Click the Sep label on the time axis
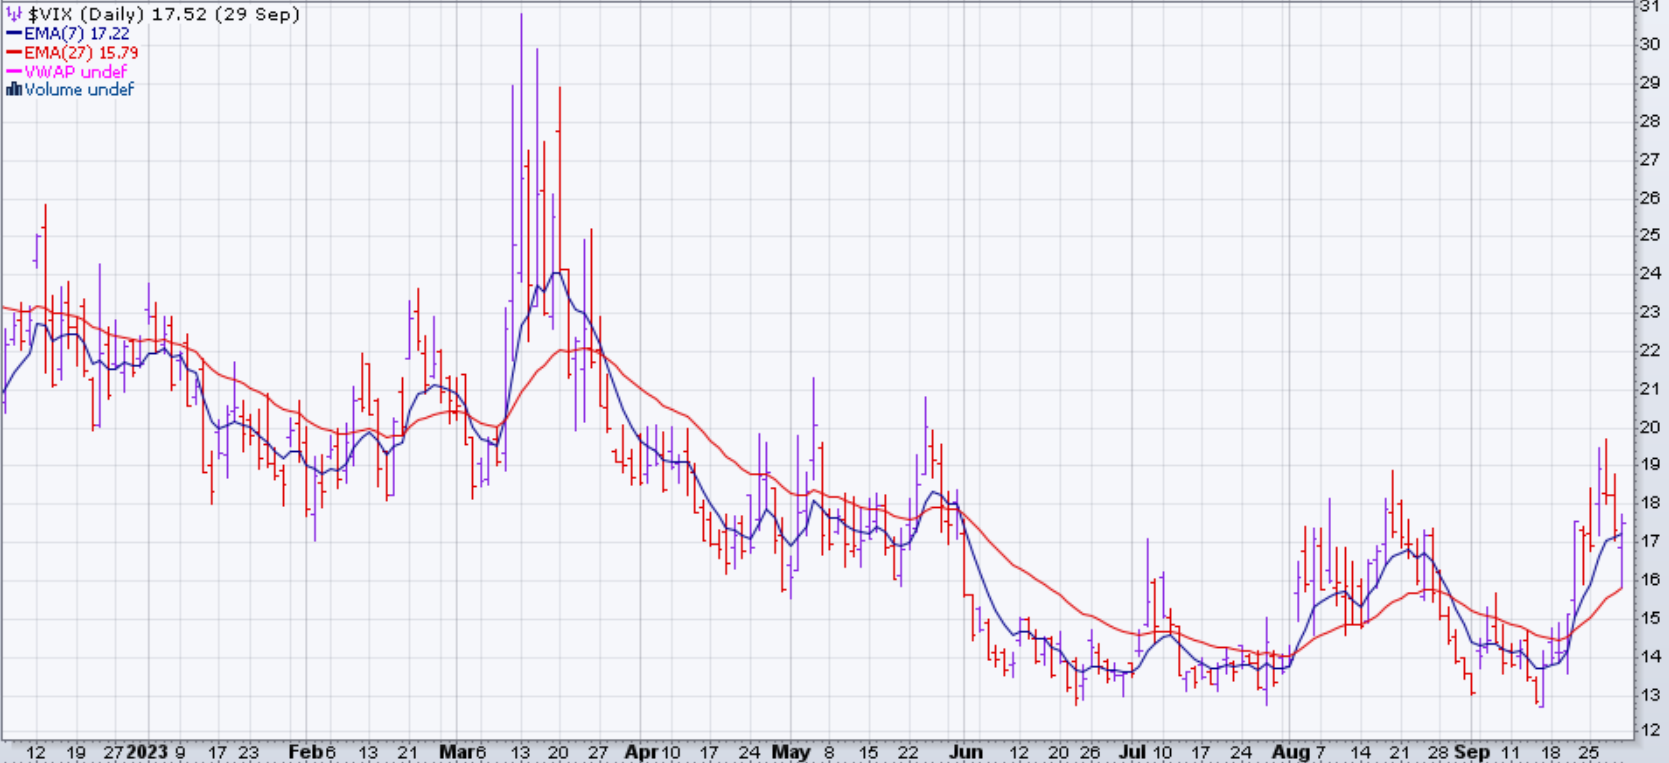Image resolution: width=1669 pixels, height=763 pixels. tap(1471, 752)
